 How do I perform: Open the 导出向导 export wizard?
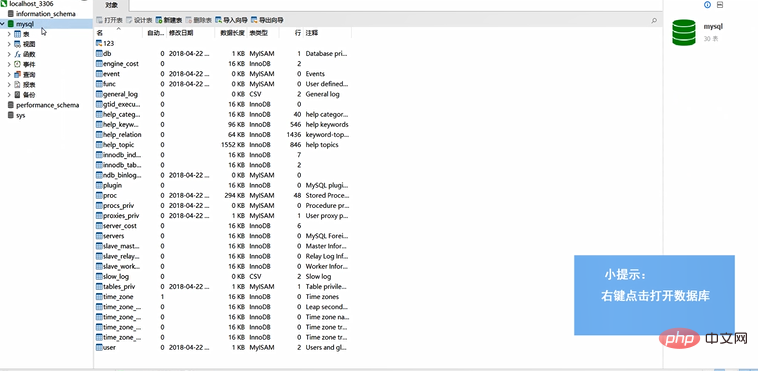(x=267, y=20)
